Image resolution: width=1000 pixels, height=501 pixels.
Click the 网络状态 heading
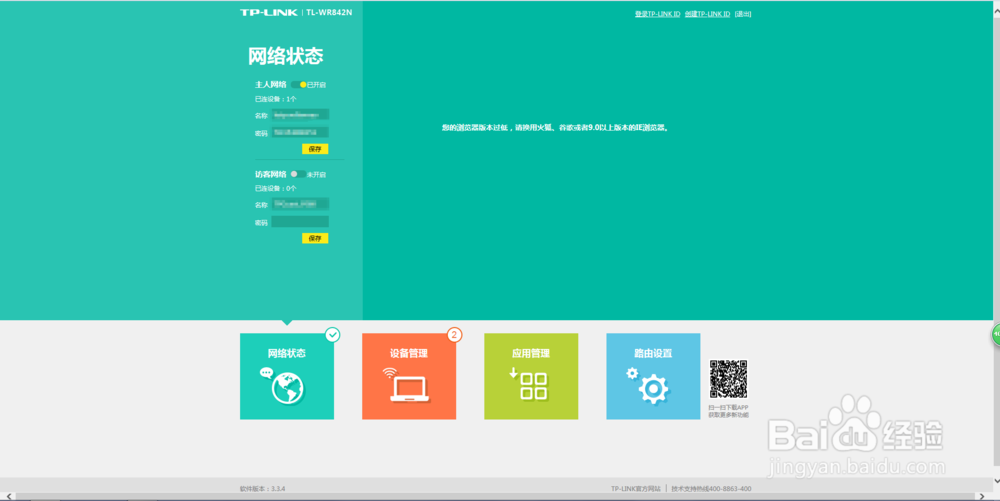pyautogui.click(x=286, y=56)
